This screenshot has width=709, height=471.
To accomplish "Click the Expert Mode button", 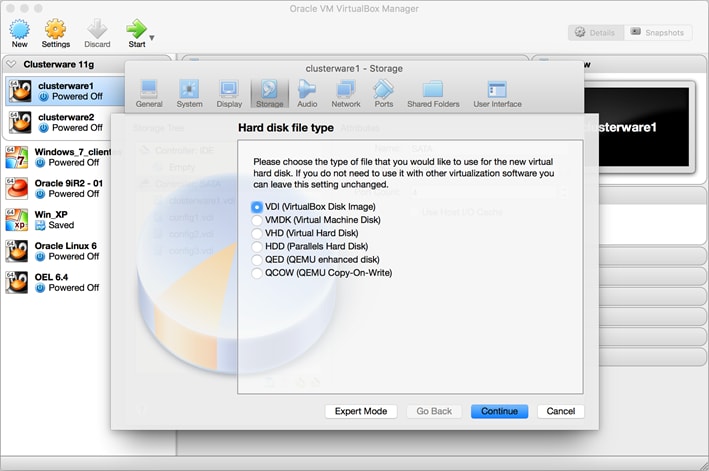I will pos(361,411).
